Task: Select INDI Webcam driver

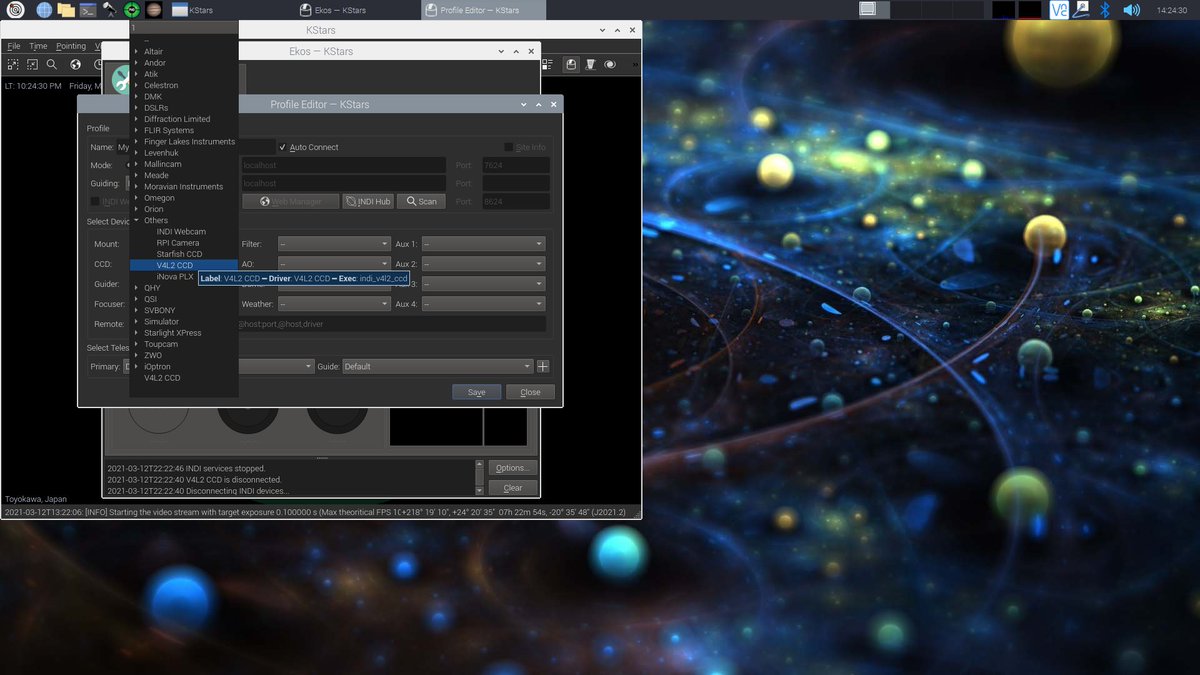Action: point(181,232)
